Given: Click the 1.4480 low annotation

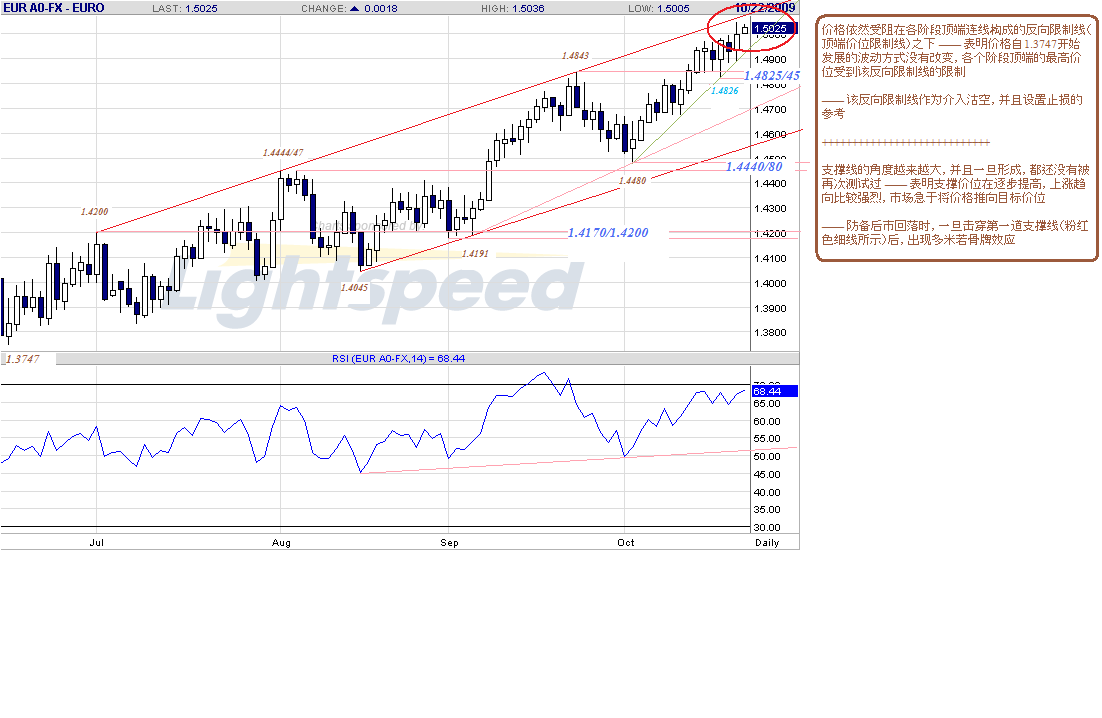Looking at the screenshot, I should pos(633,181).
